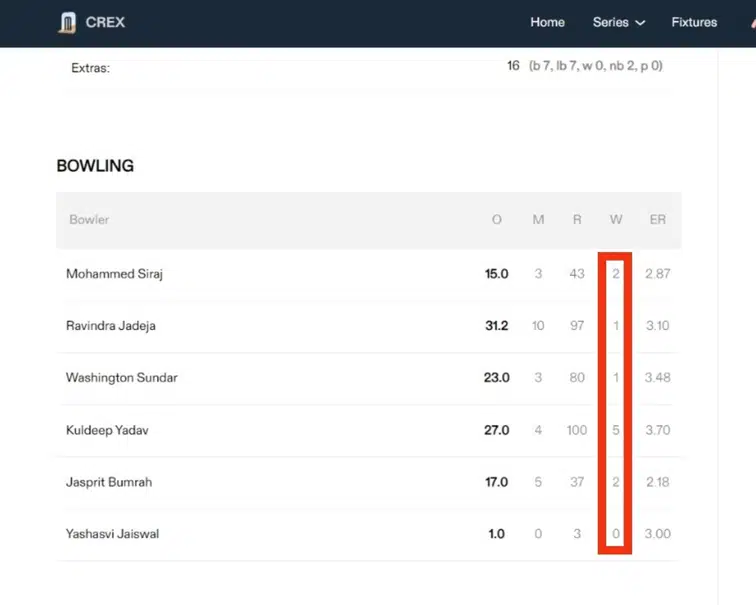Click Siraj's runs value 43
Viewport: 756px width, 605px height.
tap(577, 274)
